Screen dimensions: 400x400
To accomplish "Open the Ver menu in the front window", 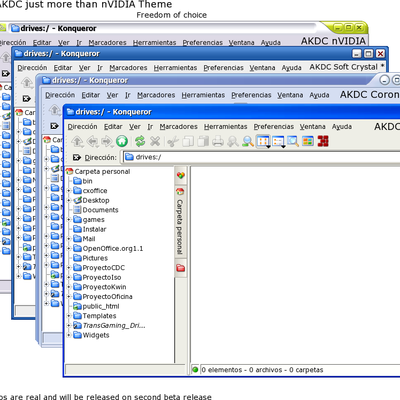I will tap(135, 127).
